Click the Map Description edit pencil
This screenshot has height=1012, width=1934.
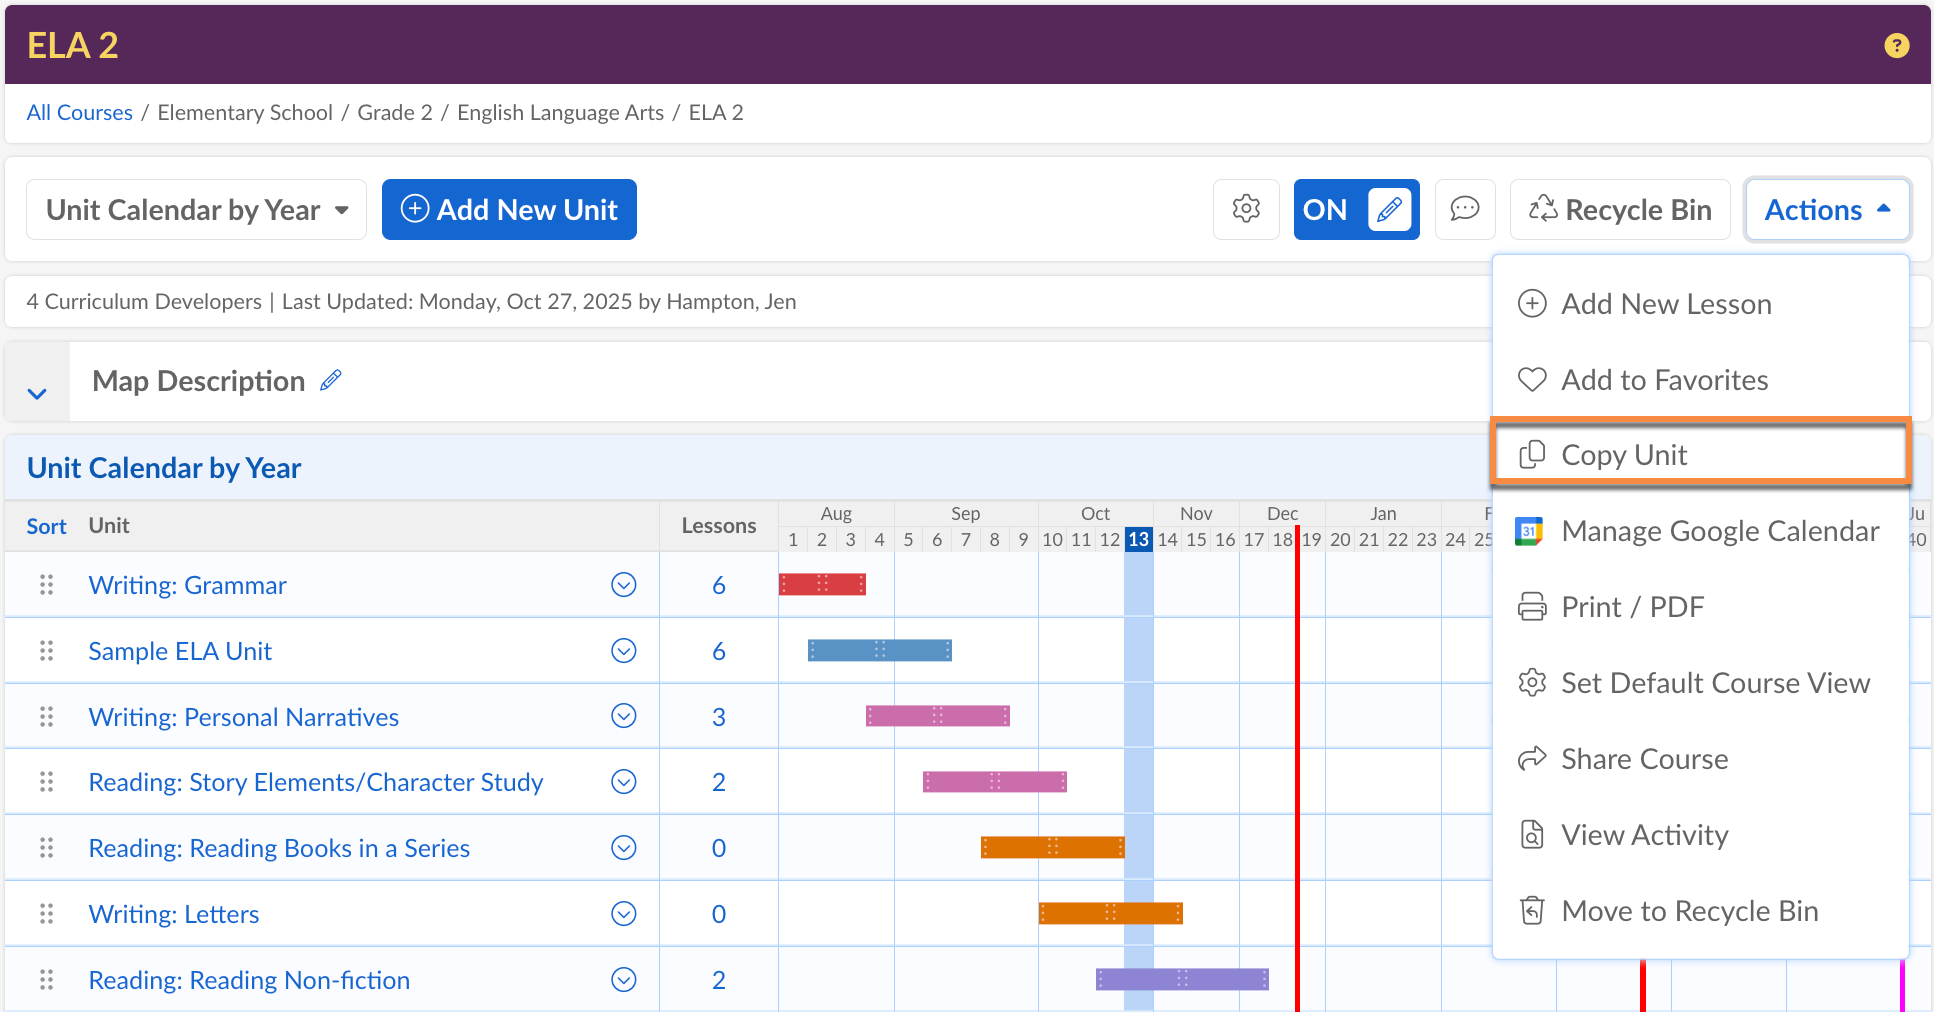coord(331,381)
